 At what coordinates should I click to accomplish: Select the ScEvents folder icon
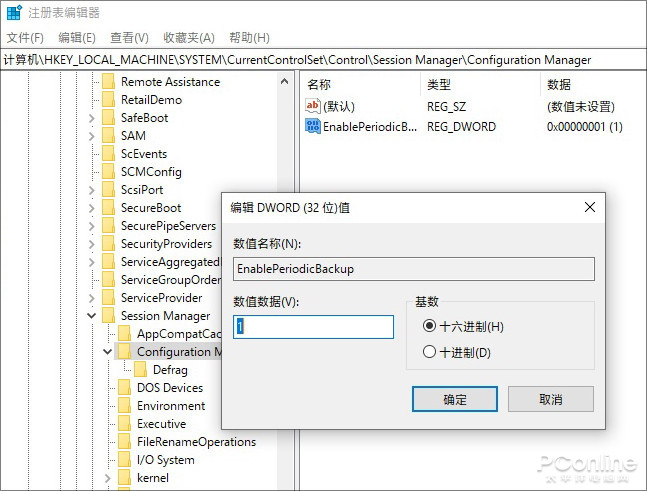[x=109, y=153]
